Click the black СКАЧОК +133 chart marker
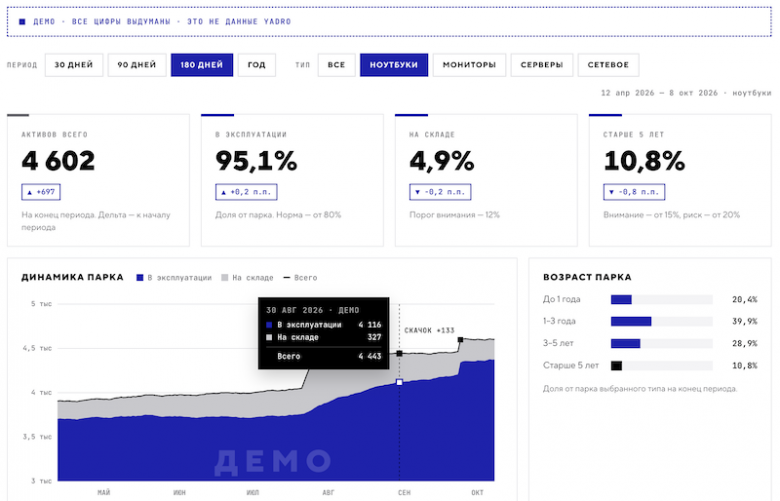Image resolution: width=780 pixels, height=501 pixels. 460,340
